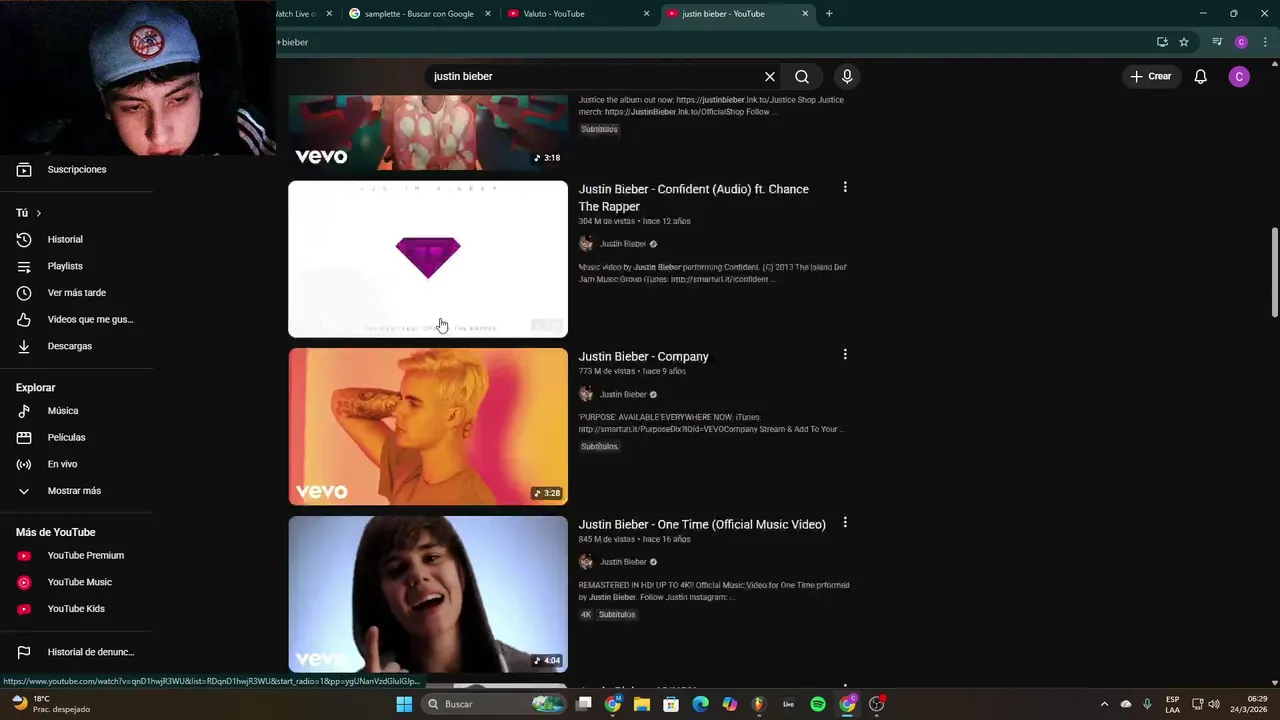The image size is (1280, 720).
Task: Switch to samplette Google search tab
Action: (x=420, y=14)
